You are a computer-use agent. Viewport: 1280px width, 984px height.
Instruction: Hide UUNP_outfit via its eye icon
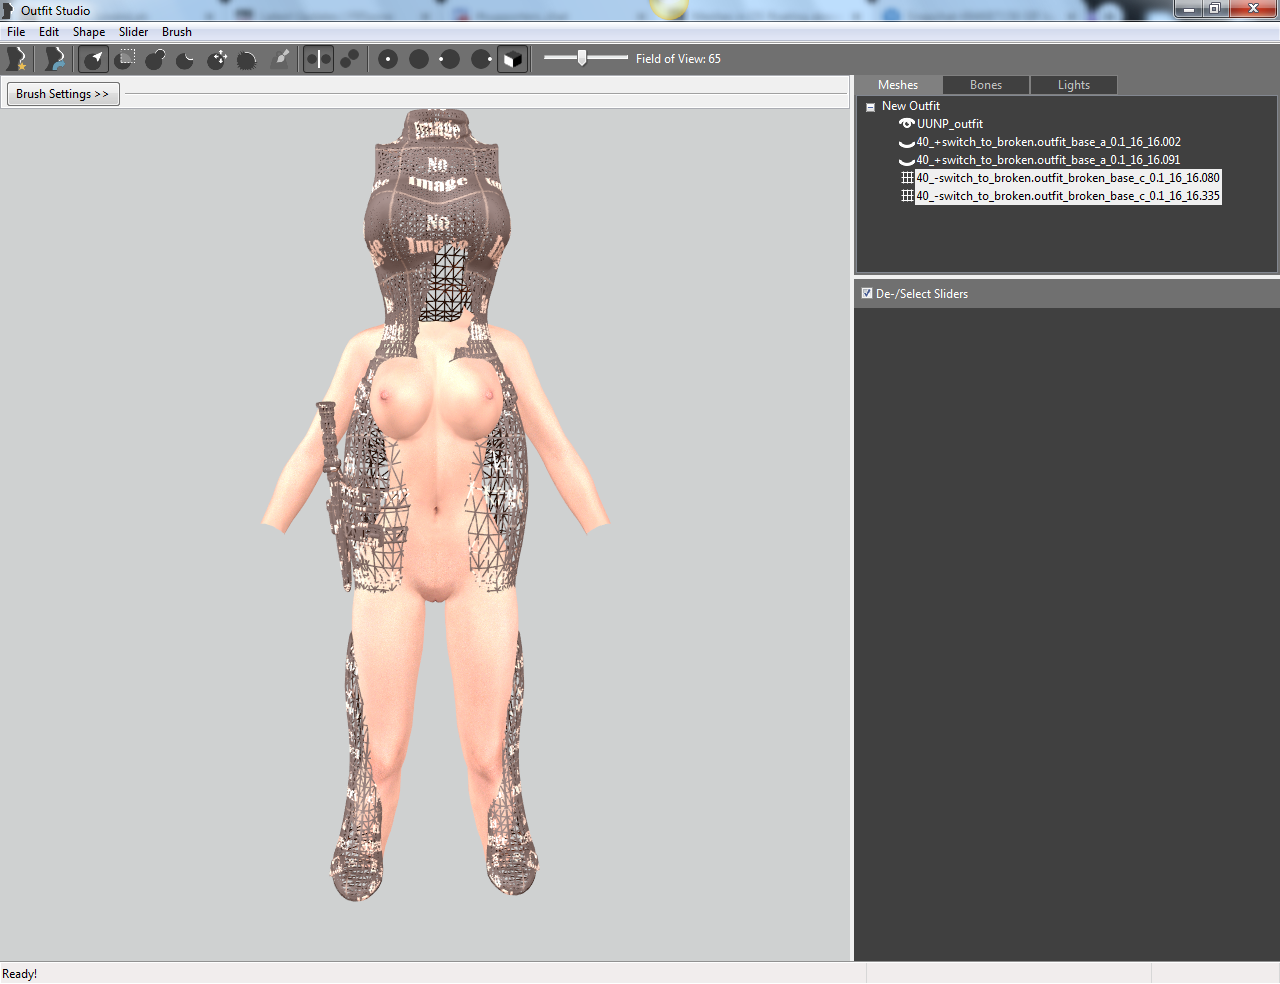click(907, 124)
